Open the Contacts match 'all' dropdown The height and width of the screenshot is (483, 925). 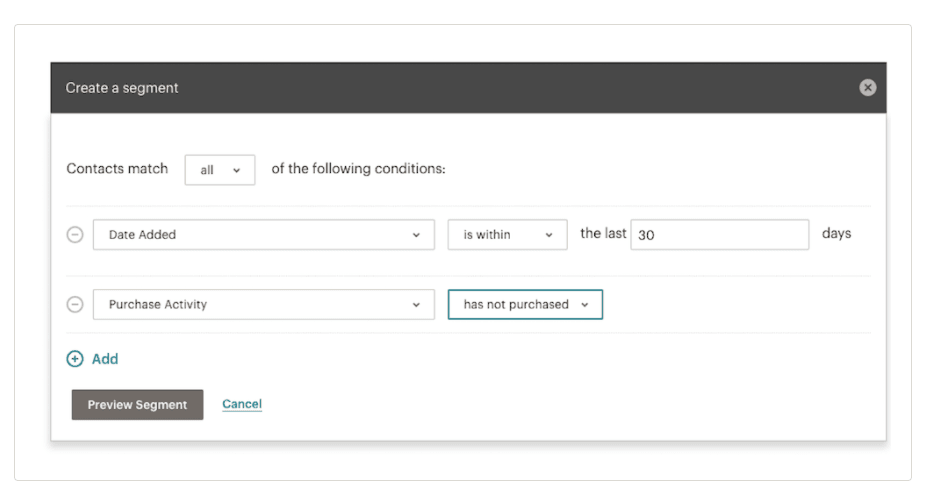point(219,170)
